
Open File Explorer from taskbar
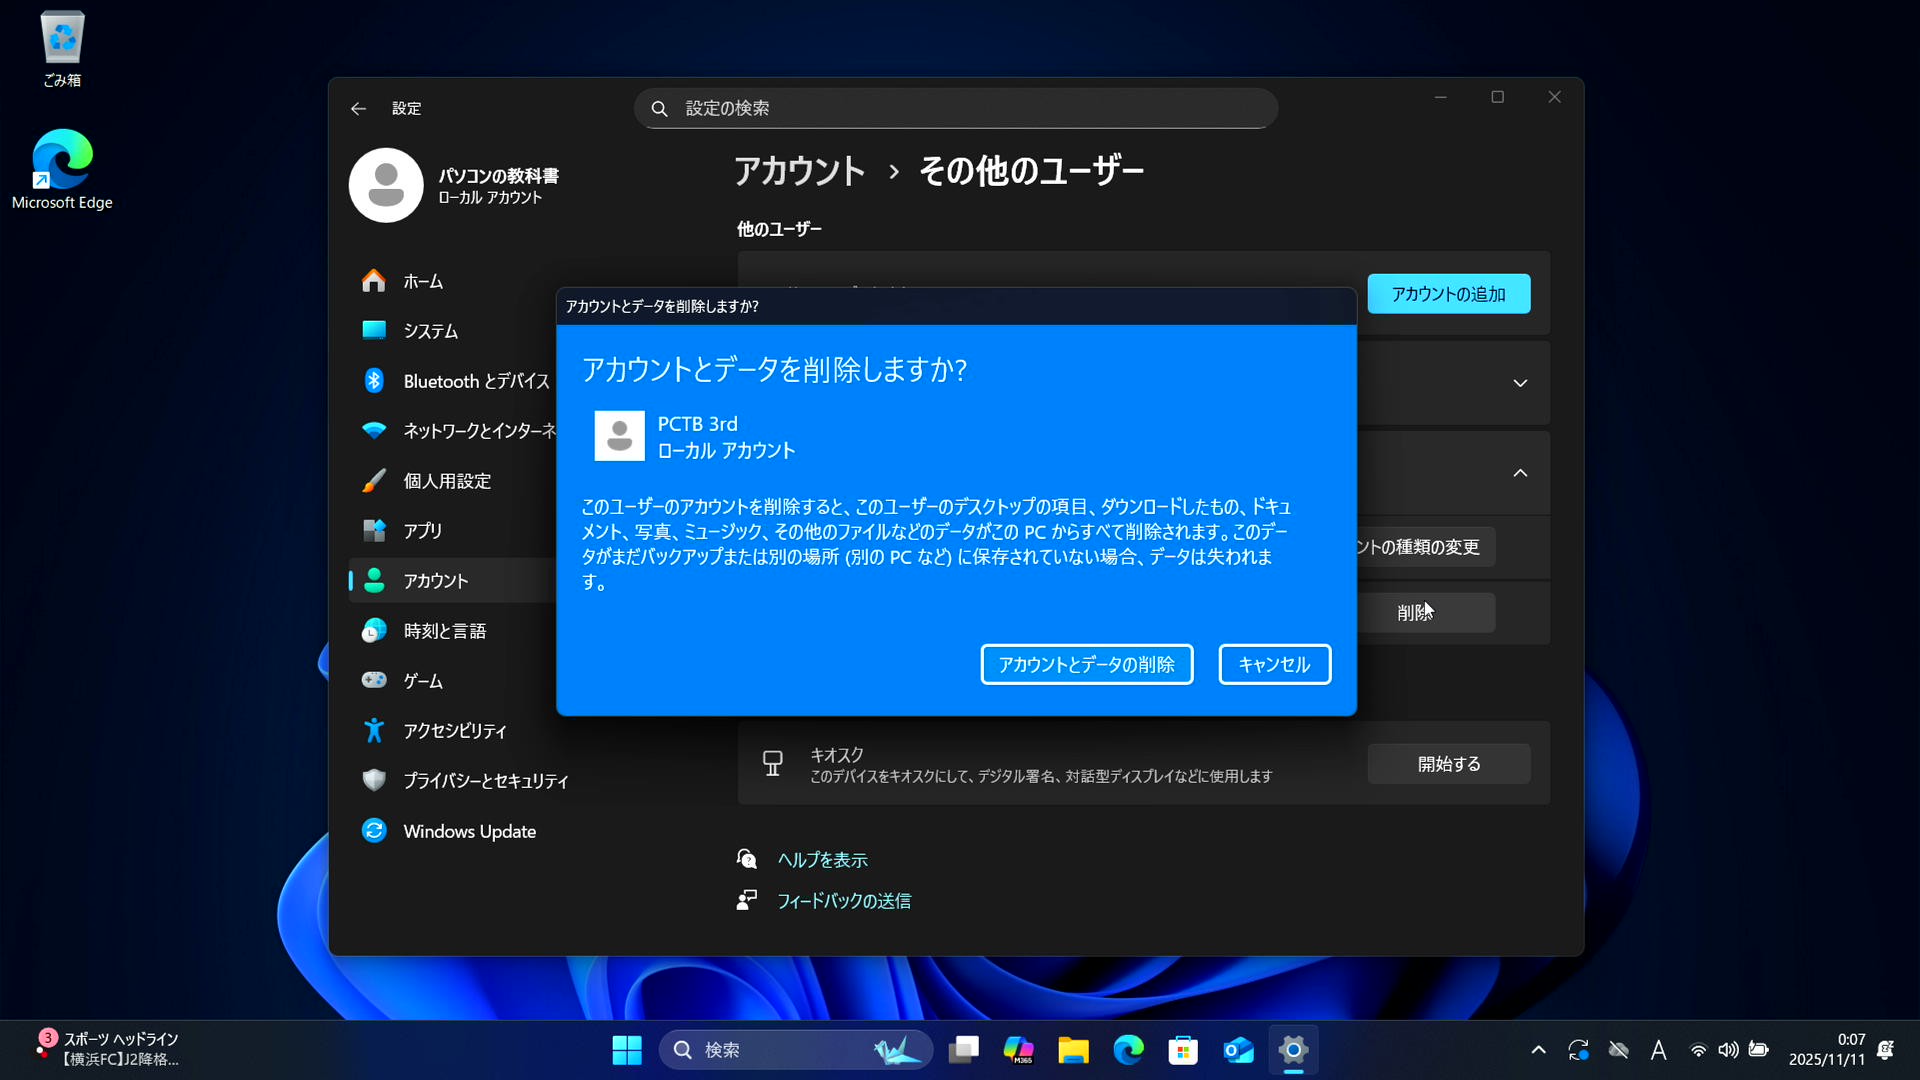(1073, 1050)
